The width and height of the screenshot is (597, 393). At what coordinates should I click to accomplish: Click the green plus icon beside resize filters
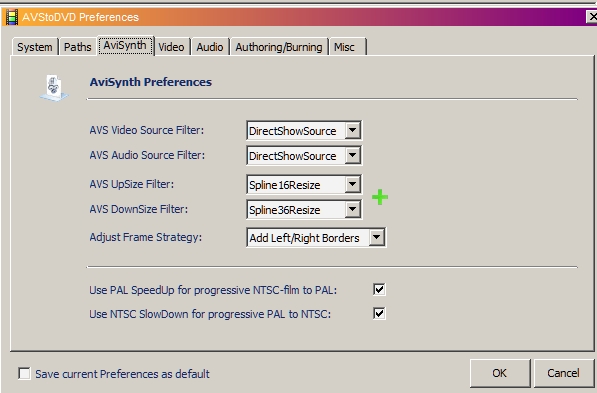(380, 197)
